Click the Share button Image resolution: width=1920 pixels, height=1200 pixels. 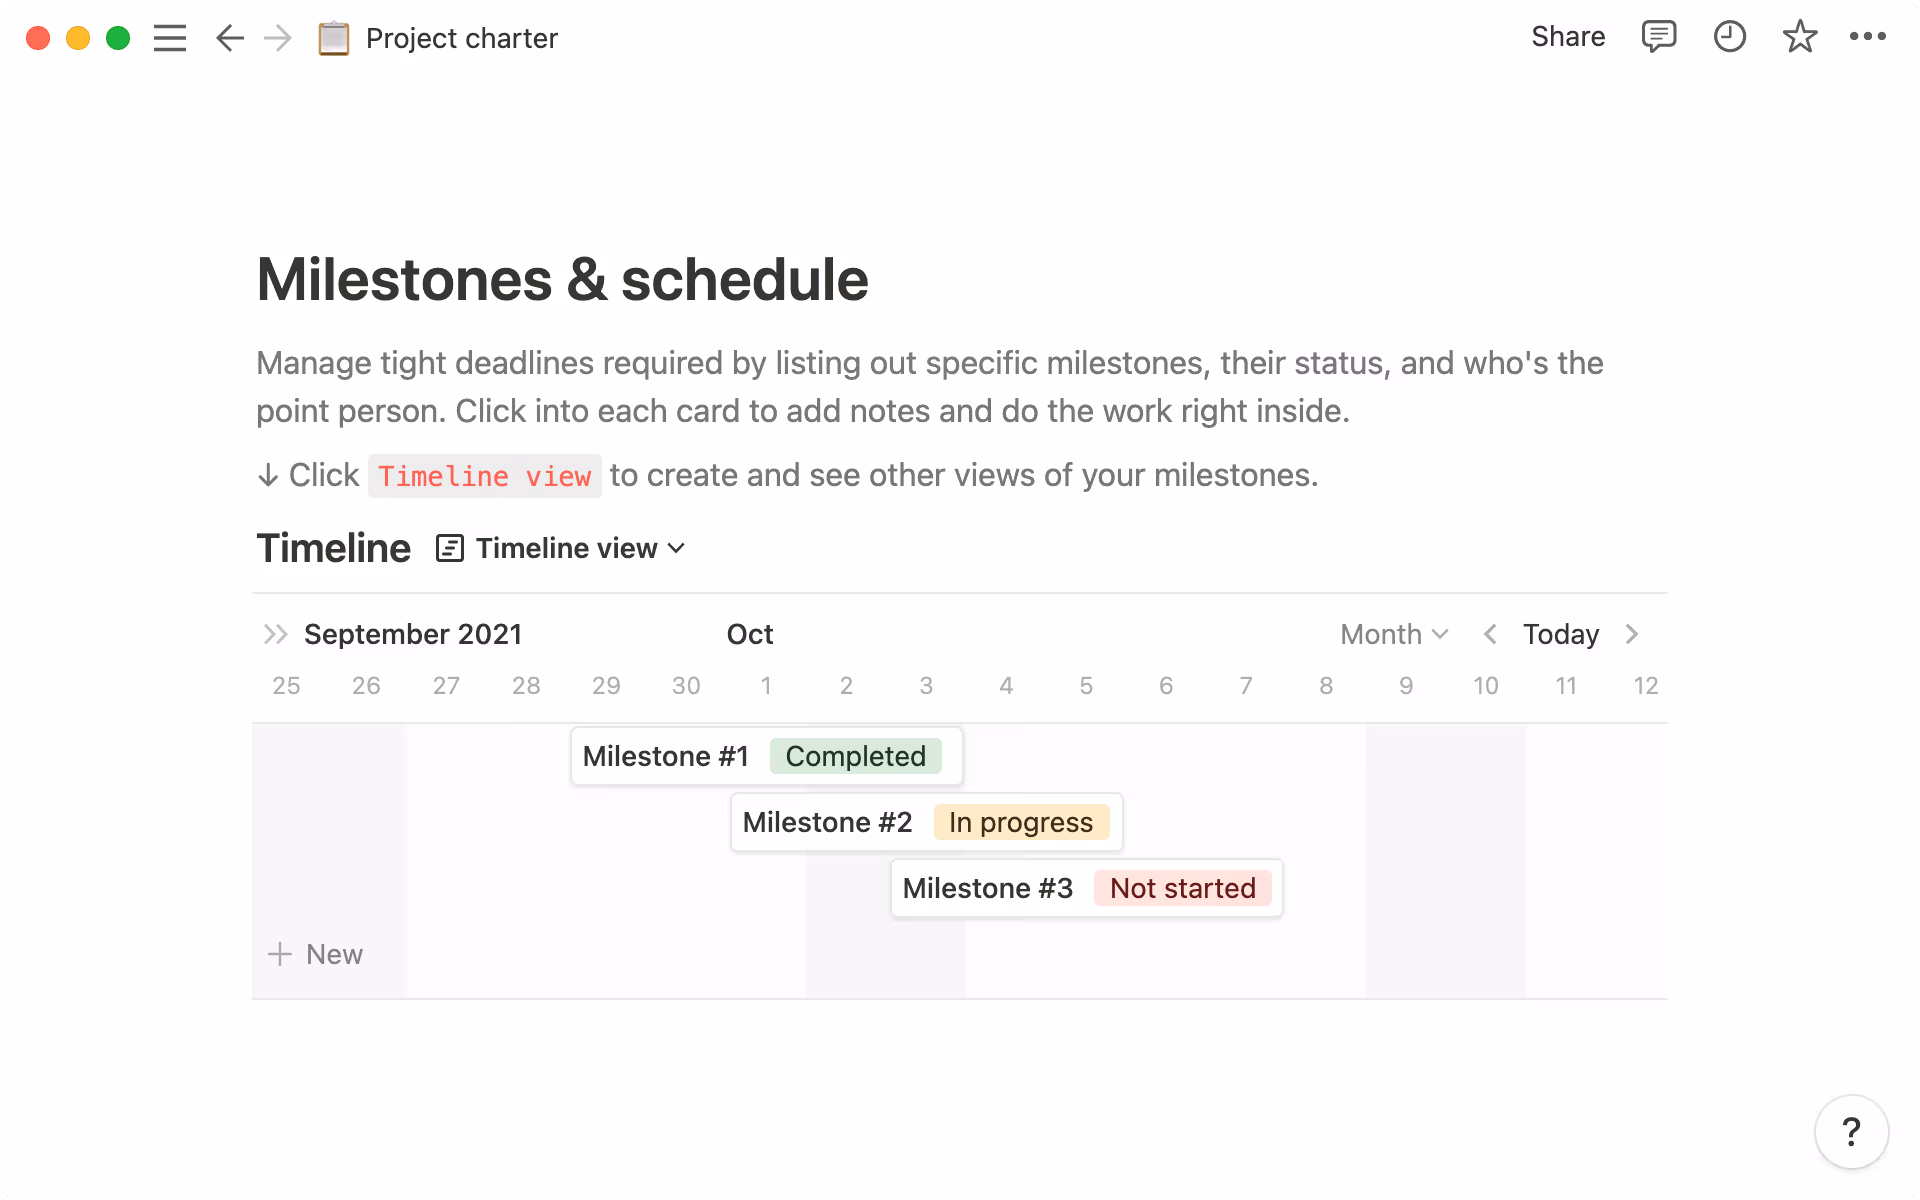pos(1567,37)
